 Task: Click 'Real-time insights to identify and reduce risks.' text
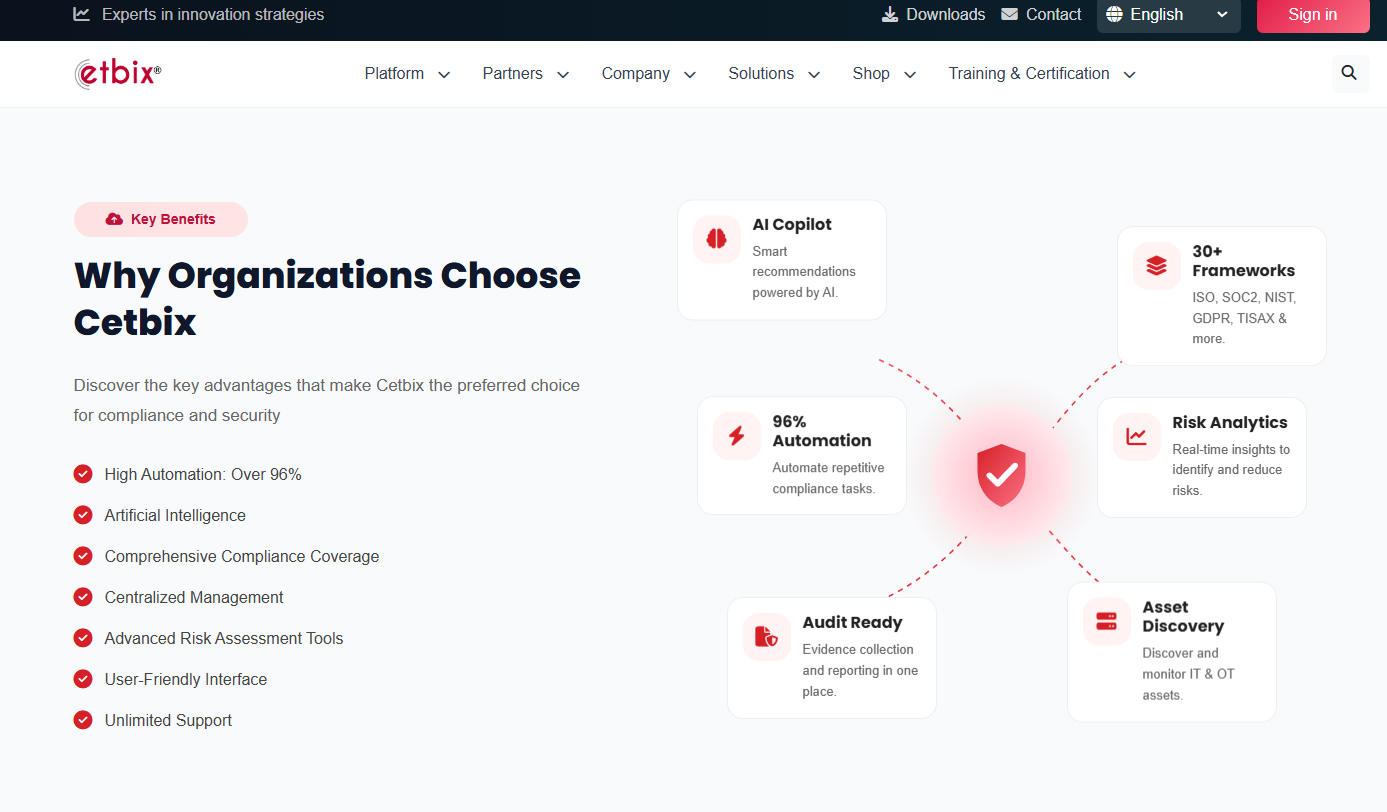pyautogui.click(x=1231, y=470)
